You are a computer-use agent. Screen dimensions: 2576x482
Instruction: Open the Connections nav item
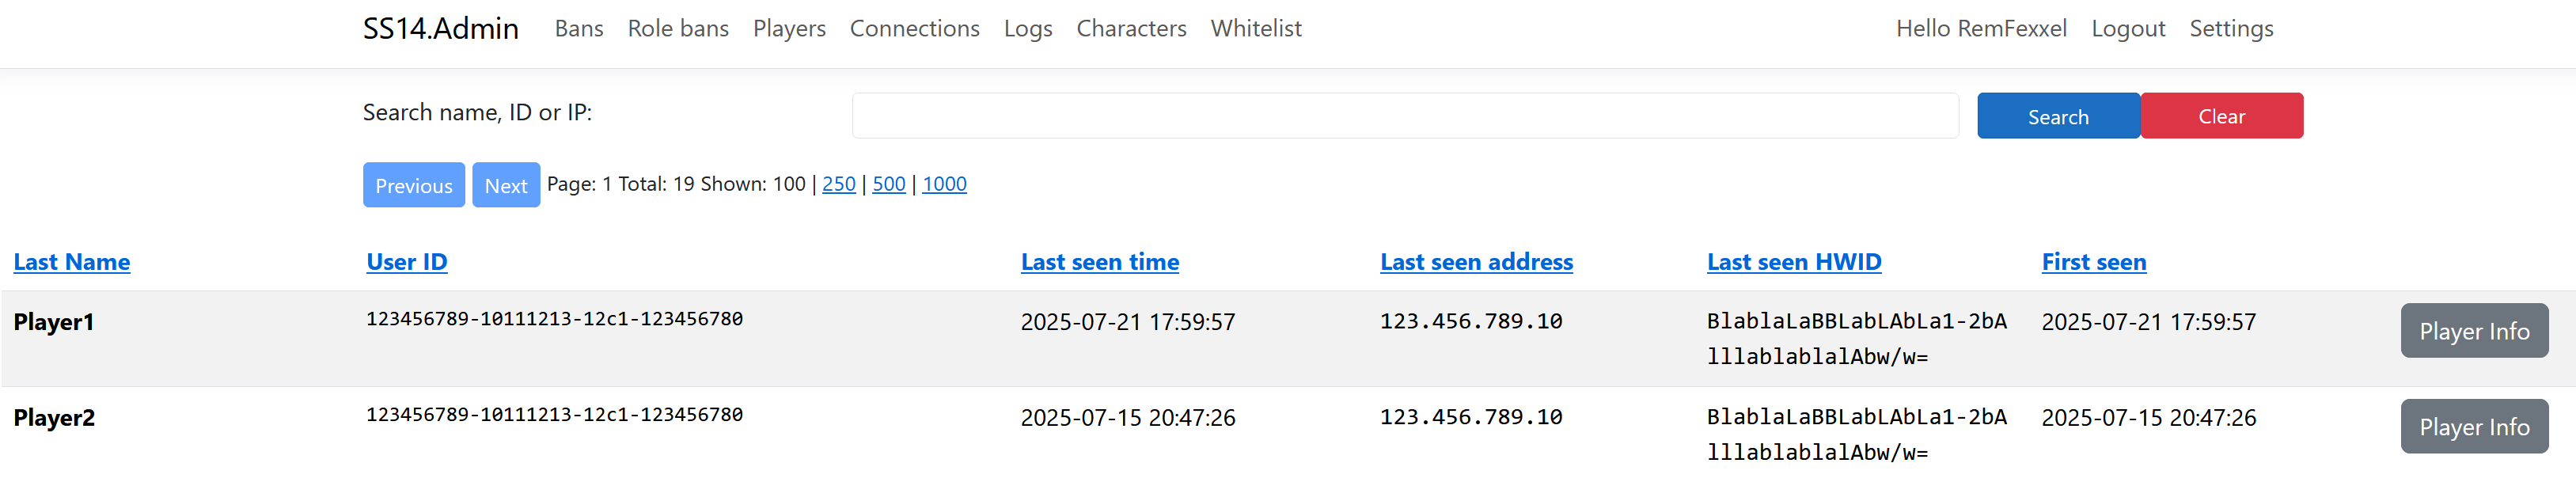pos(914,29)
